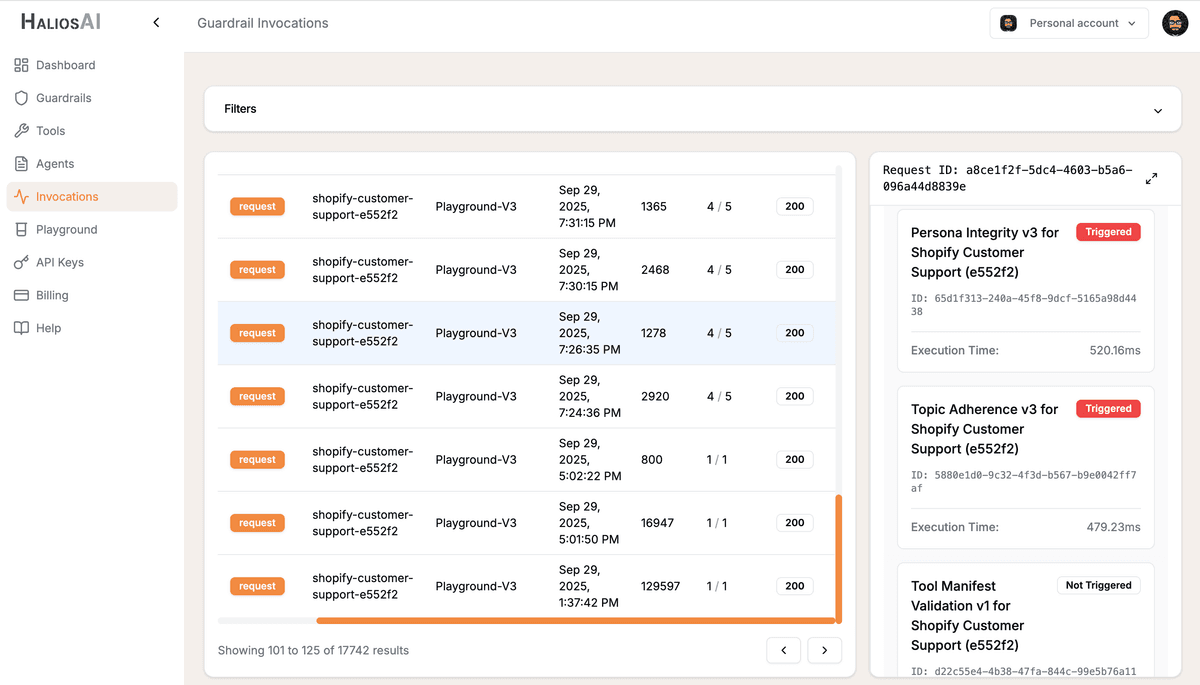Open the Dashboard panel icon
The height and width of the screenshot is (685, 1200).
coord(21,64)
